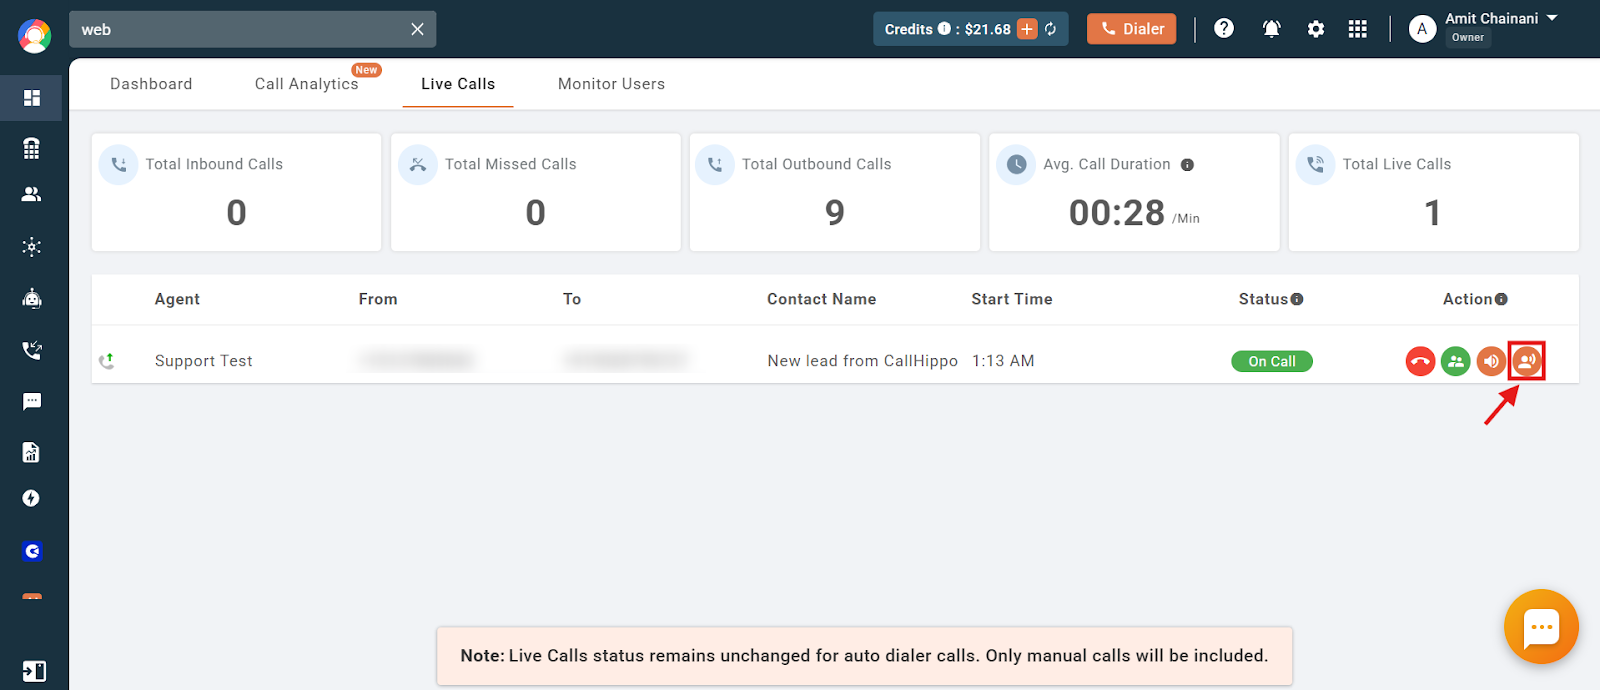This screenshot has width=1600, height=690.
Task: Click the outbound call arrow icon in row
Action: coord(107,361)
